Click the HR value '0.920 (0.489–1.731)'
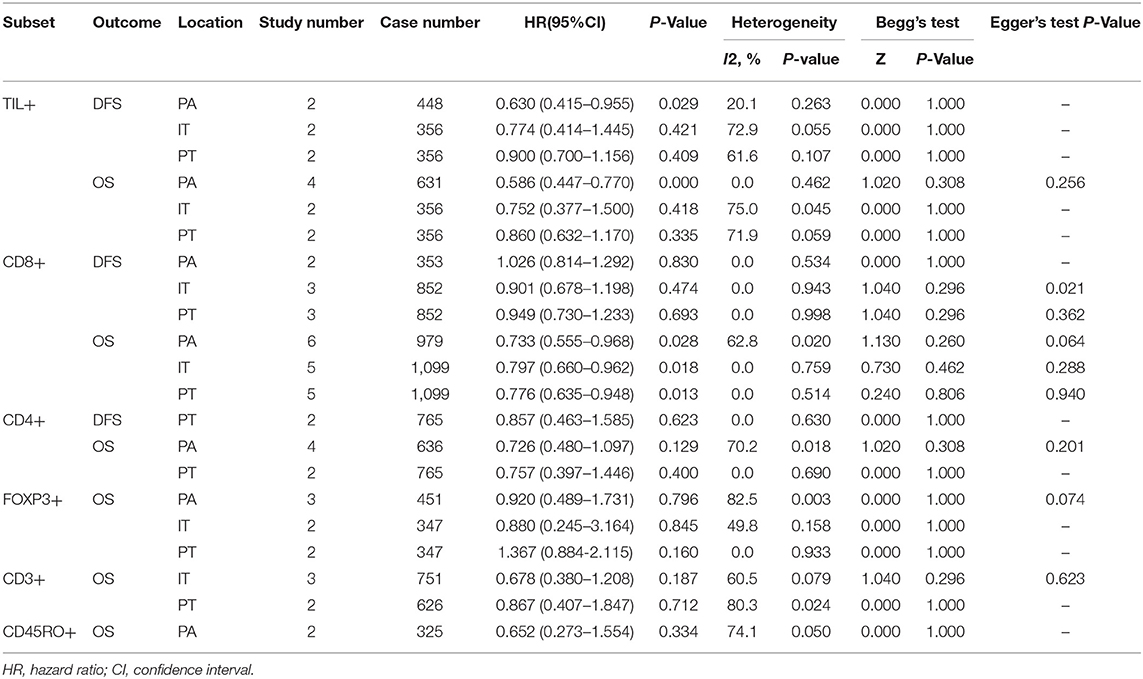 (565, 500)
